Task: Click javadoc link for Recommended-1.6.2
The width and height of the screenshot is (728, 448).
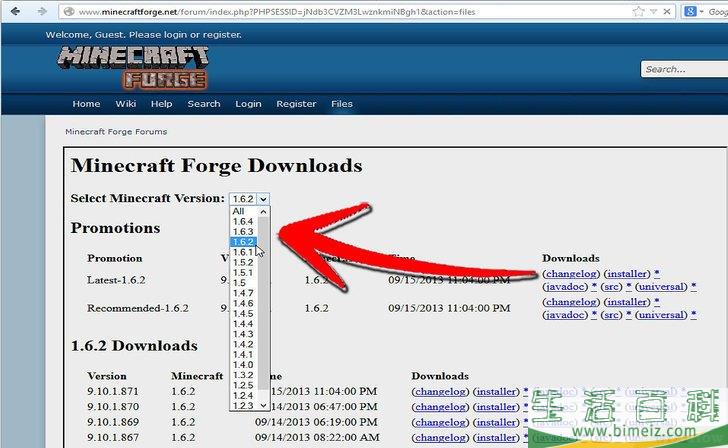Action: [565, 315]
